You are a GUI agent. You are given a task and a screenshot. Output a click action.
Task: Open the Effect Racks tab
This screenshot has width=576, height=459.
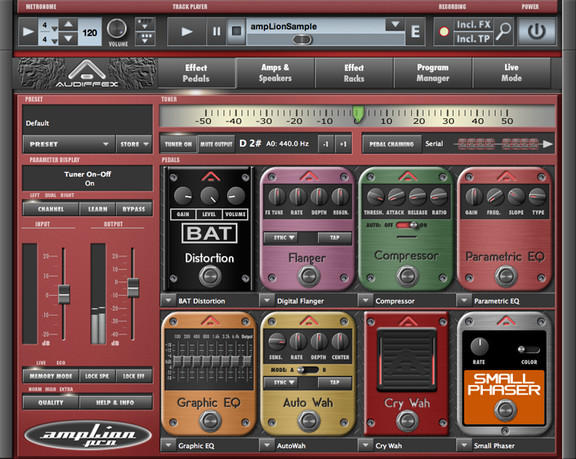354,73
